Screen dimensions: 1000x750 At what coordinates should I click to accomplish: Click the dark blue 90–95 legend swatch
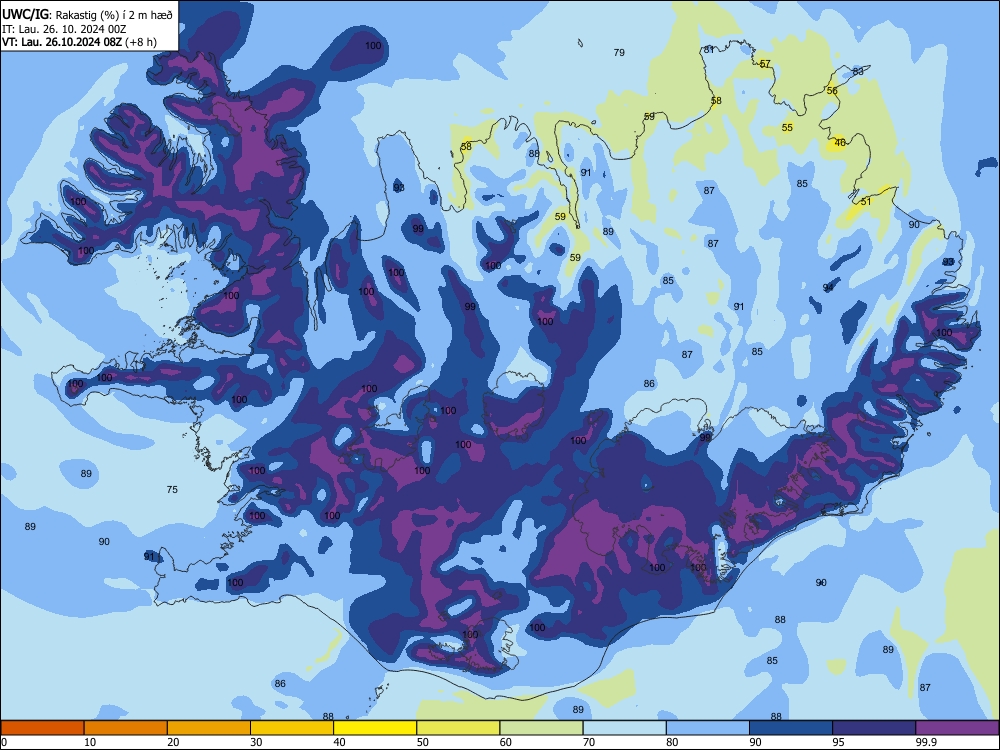click(x=791, y=728)
